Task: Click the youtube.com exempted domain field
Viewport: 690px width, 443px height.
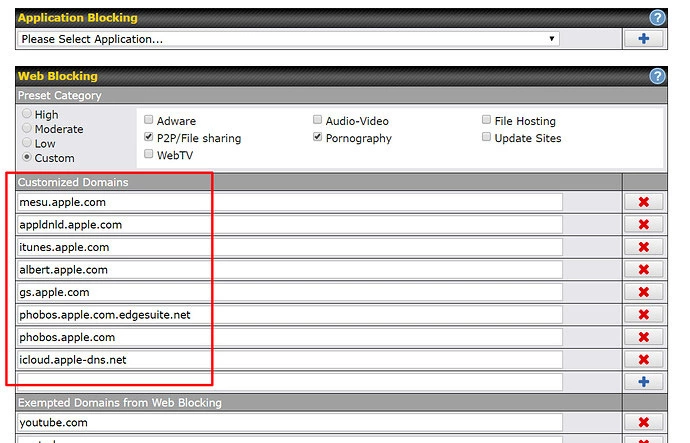Action: point(290,423)
